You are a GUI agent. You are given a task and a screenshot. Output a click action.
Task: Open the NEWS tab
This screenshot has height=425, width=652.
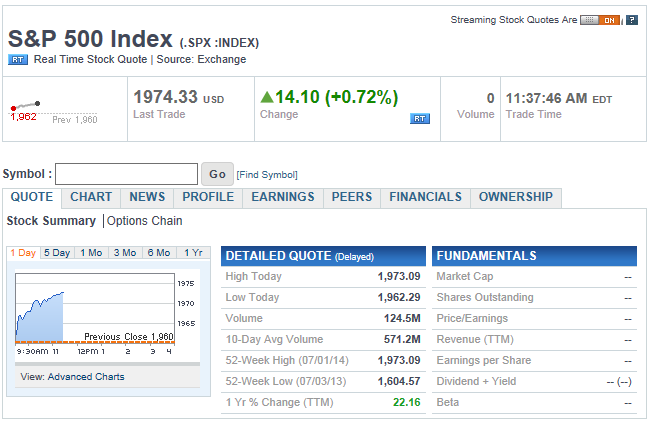(x=147, y=197)
